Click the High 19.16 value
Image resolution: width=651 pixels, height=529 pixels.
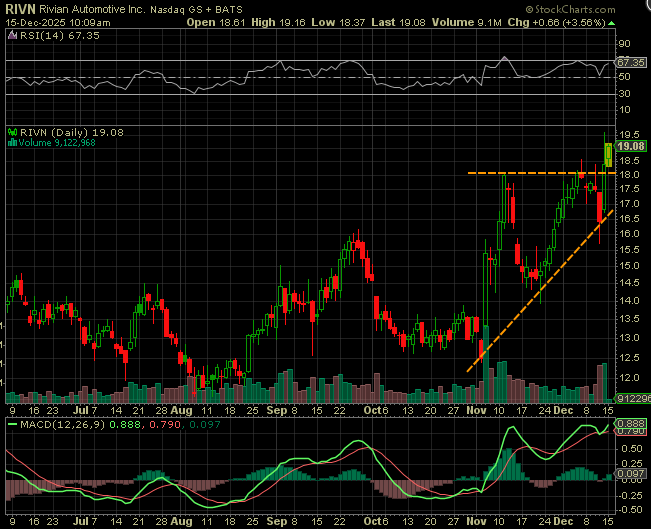[279, 22]
